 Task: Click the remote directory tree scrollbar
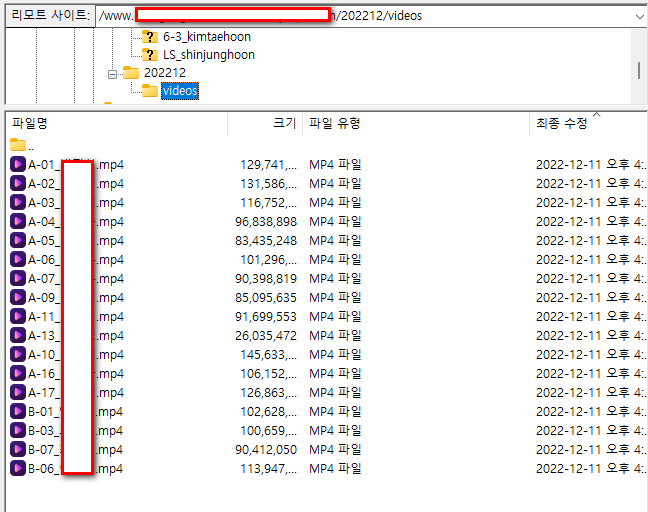pyautogui.click(x=639, y=70)
